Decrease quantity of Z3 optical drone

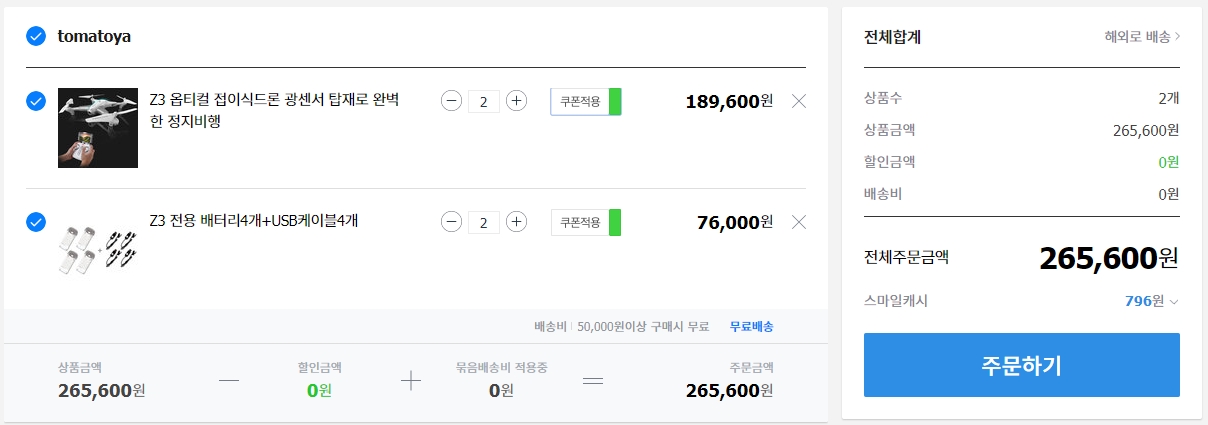(x=451, y=101)
